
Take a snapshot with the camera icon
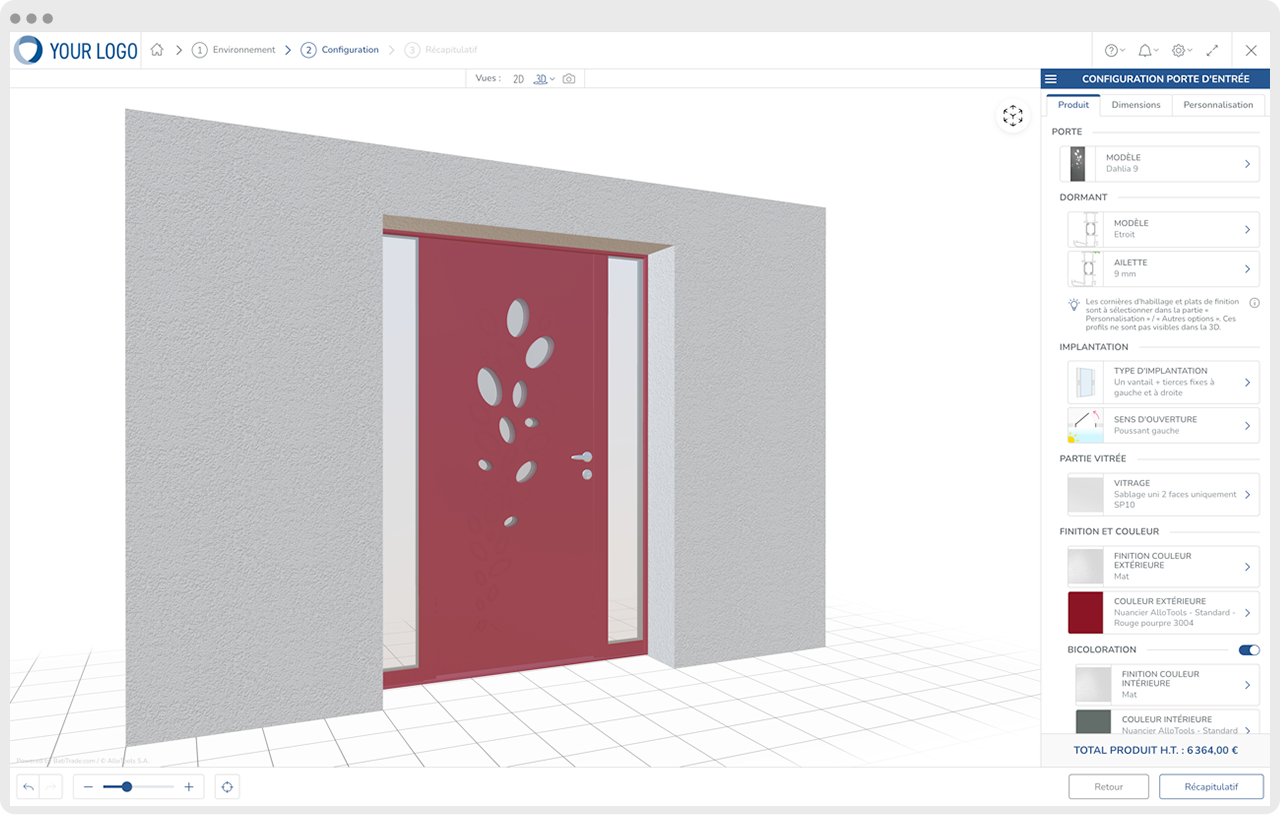[x=569, y=78]
